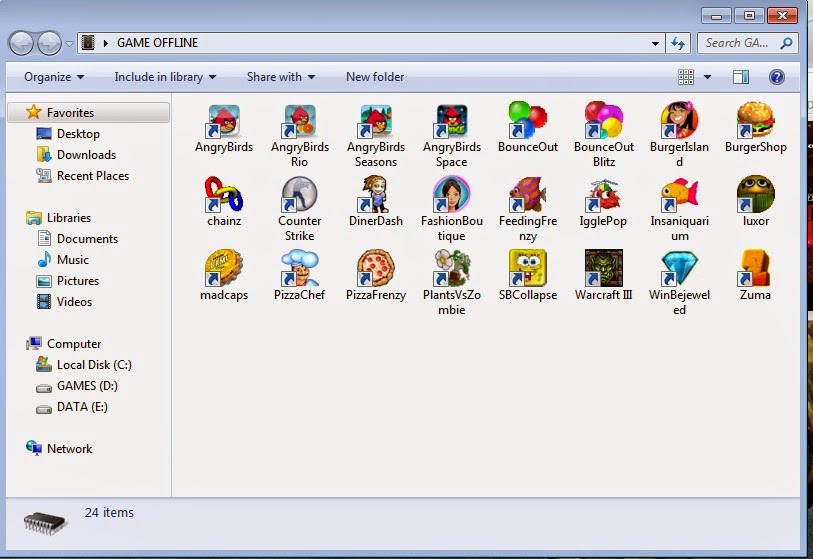Select Downloads in Favorites sidebar
Screen dimensions: 813x559
86,155
